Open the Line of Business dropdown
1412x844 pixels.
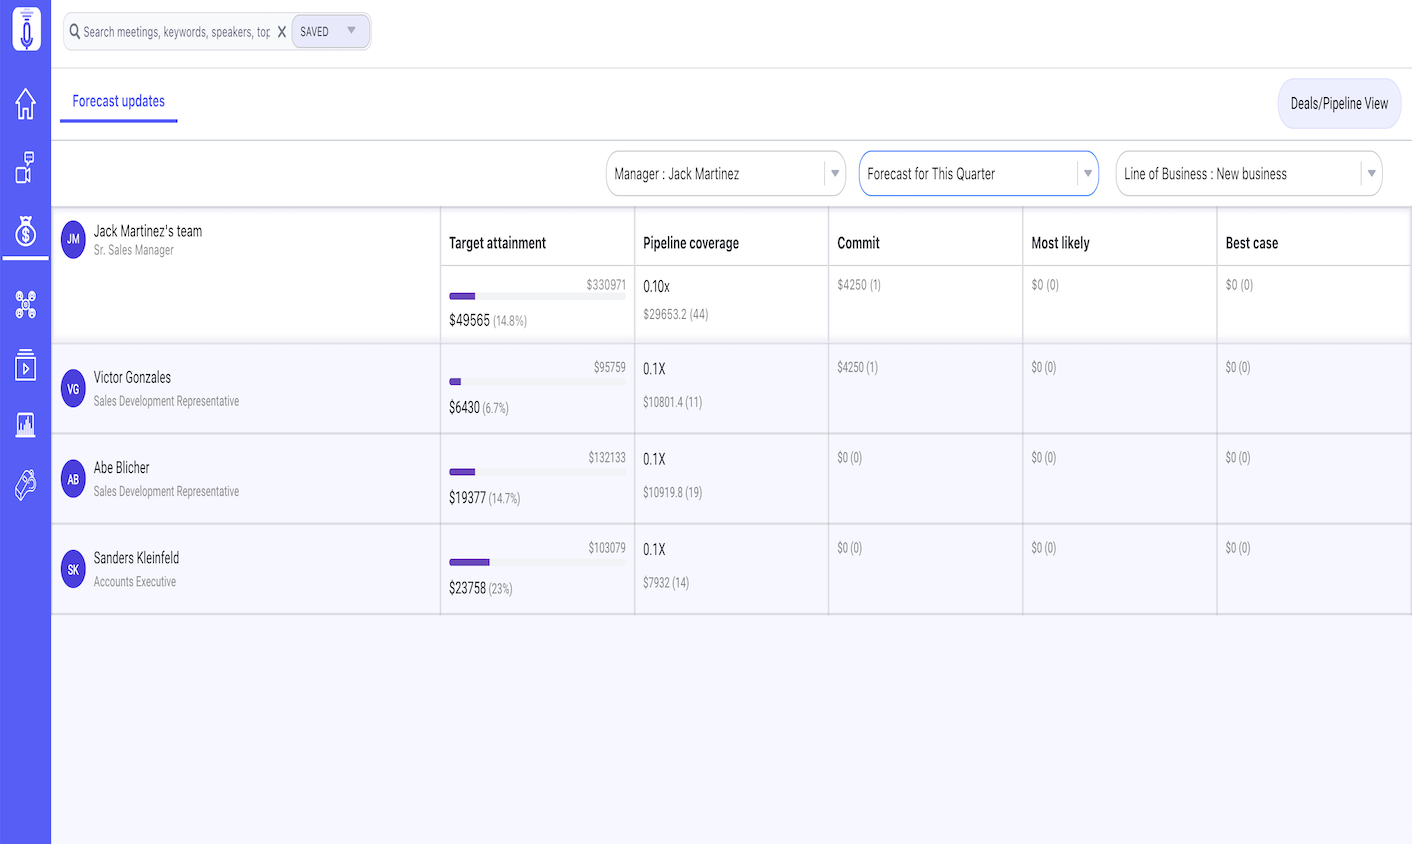pyautogui.click(x=1248, y=174)
